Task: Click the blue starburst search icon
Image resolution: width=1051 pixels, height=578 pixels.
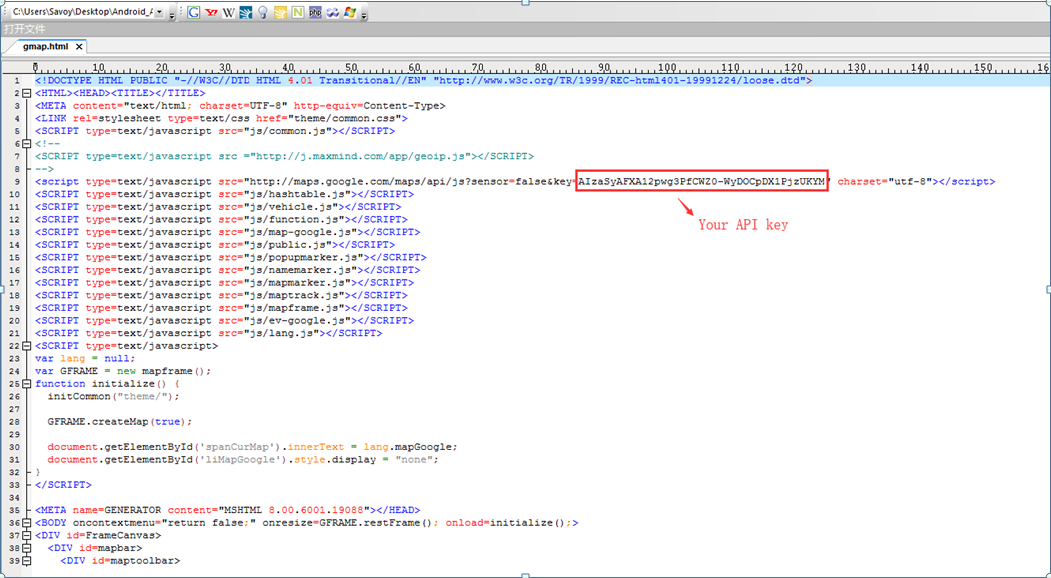Action: tap(246, 12)
